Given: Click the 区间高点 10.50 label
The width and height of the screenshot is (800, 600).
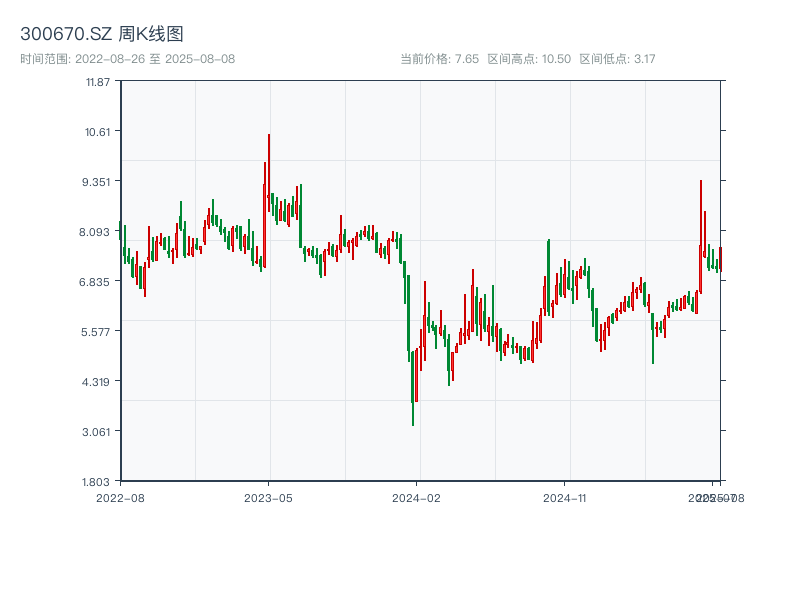Looking at the screenshot, I should tap(528, 59).
